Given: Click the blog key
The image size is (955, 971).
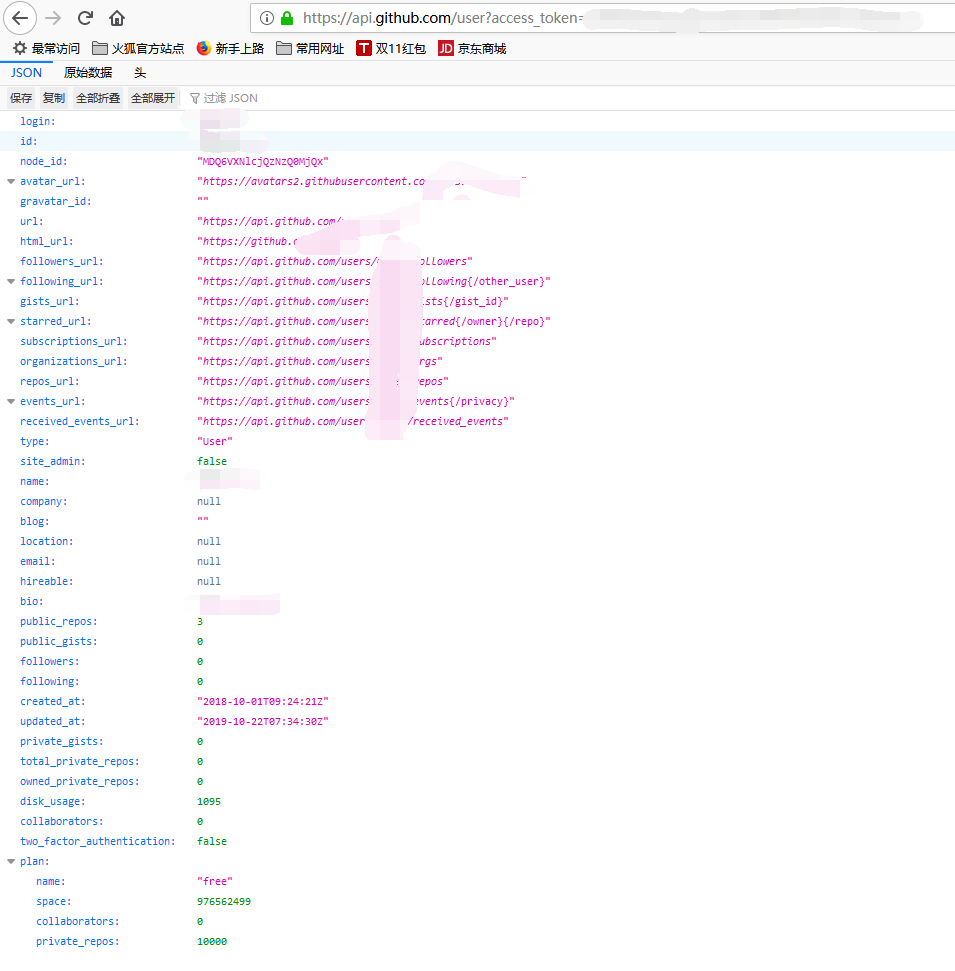Looking at the screenshot, I should tap(34, 521).
